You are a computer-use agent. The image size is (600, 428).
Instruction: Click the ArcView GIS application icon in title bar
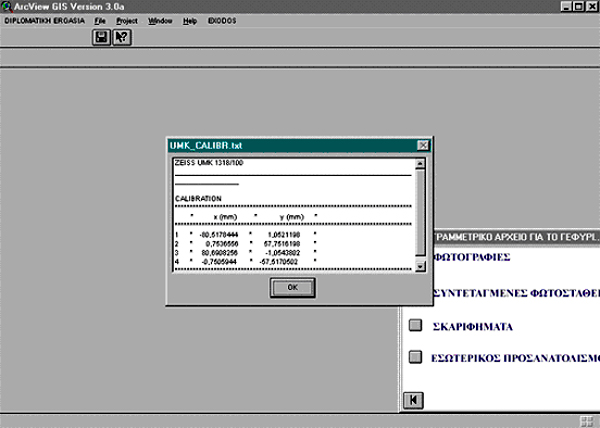[x=6, y=7]
